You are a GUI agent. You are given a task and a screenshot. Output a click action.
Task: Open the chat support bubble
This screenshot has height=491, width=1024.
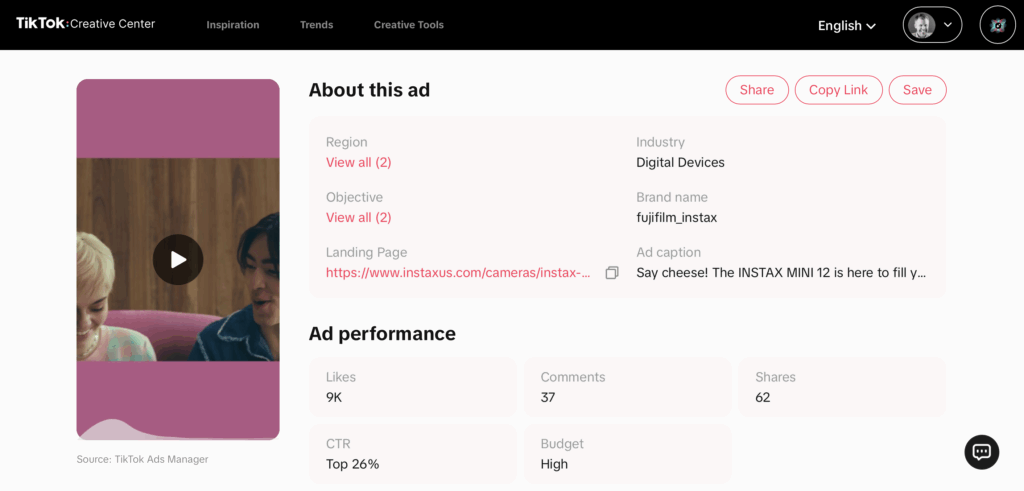tap(982, 452)
